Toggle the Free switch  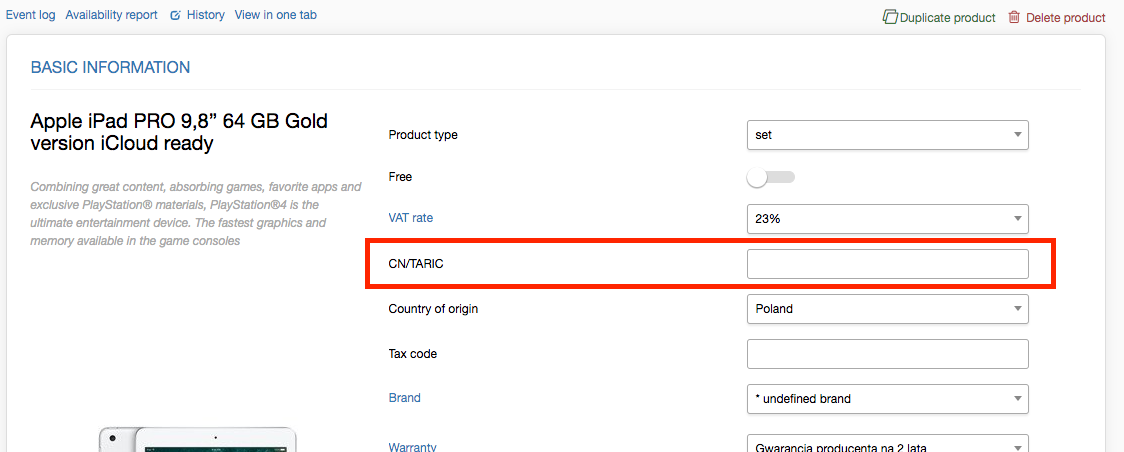[x=771, y=177]
